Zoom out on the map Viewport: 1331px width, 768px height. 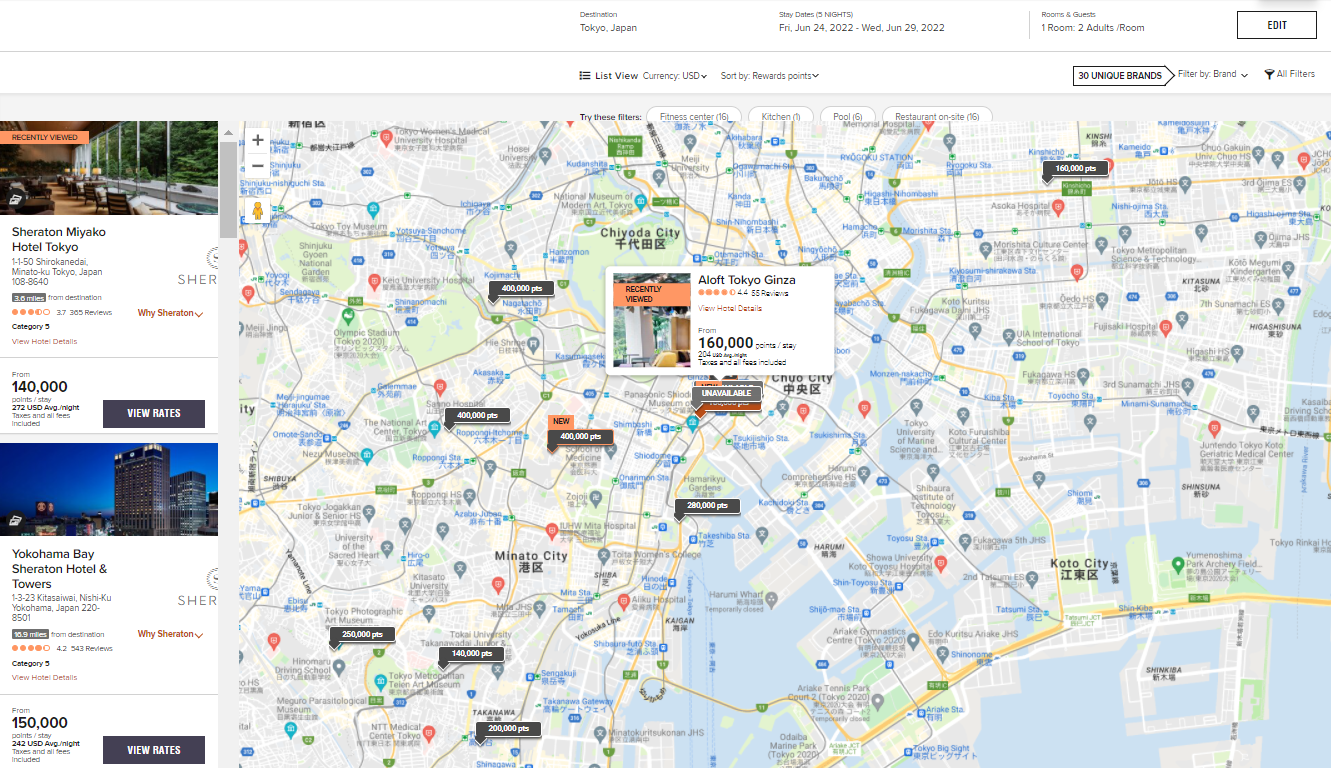[258, 165]
